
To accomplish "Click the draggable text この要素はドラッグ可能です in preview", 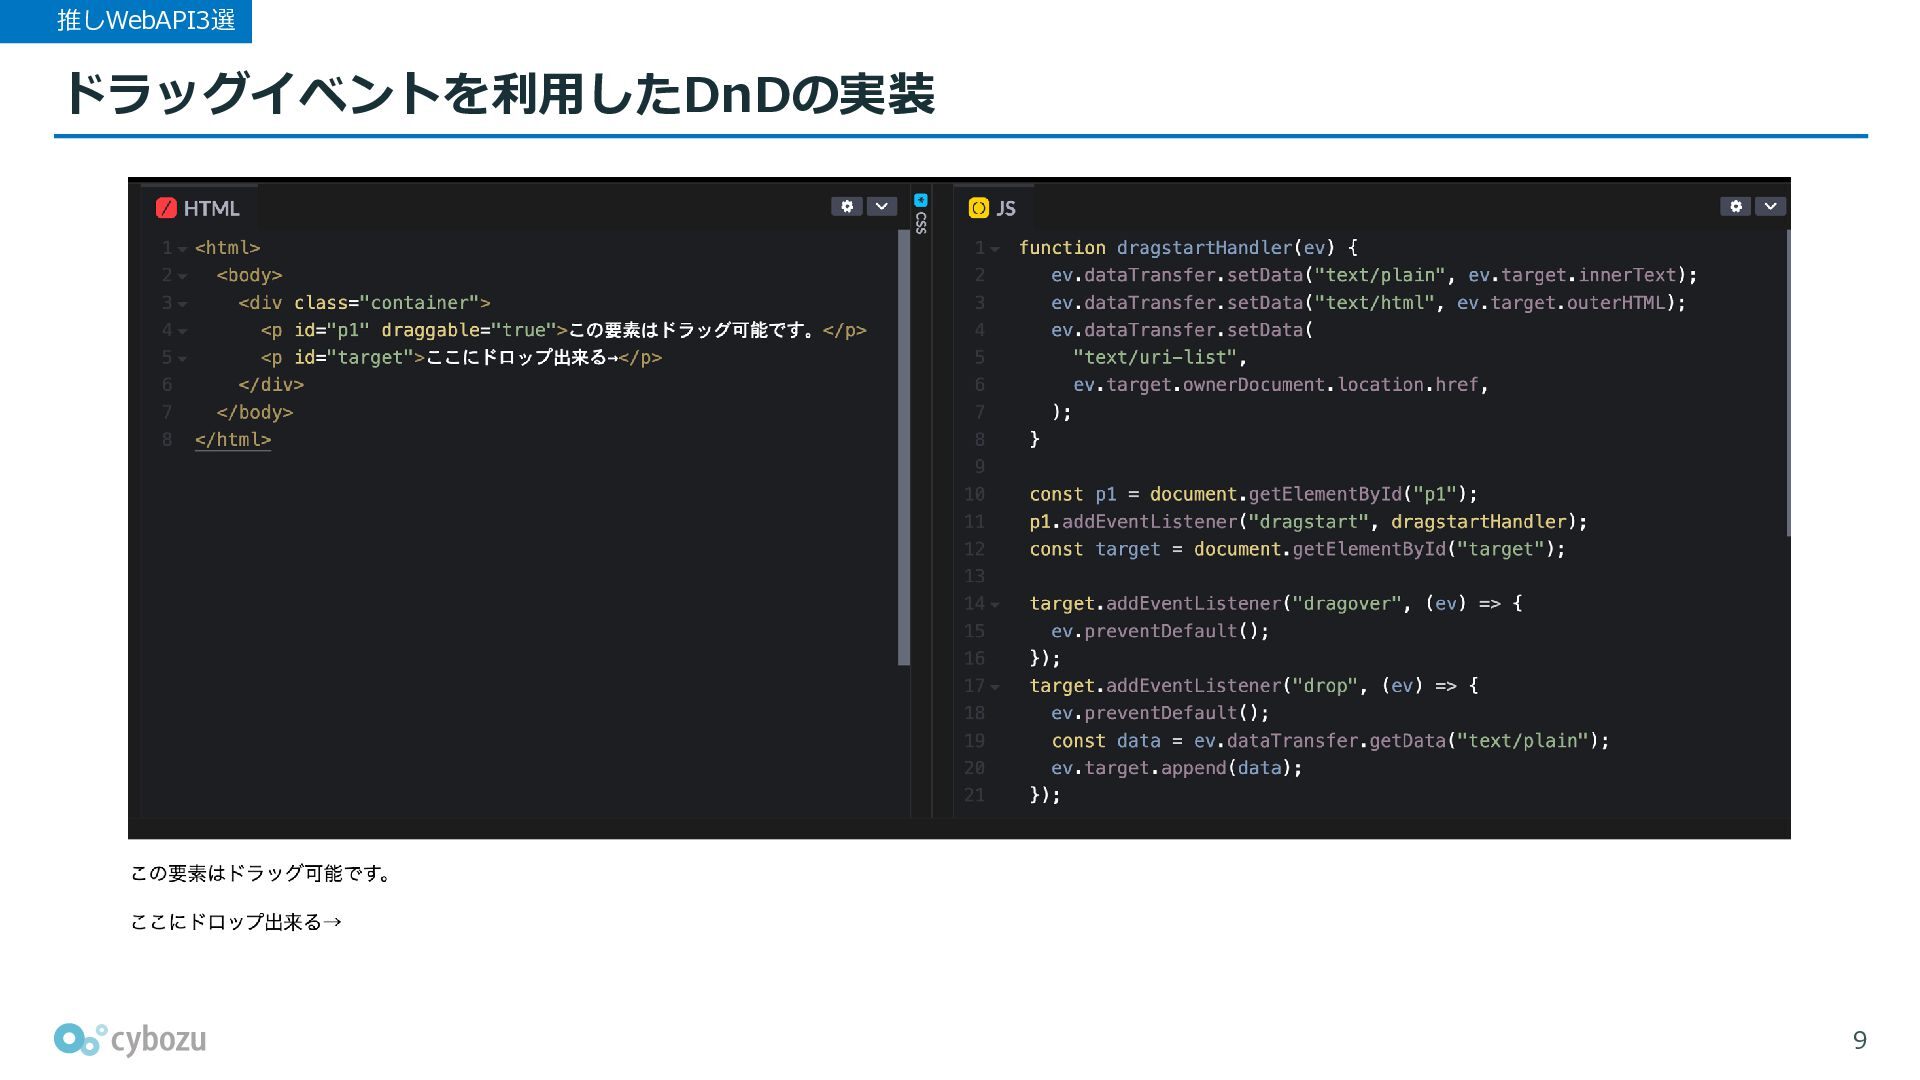I will pyautogui.click(x=260, y=873).
